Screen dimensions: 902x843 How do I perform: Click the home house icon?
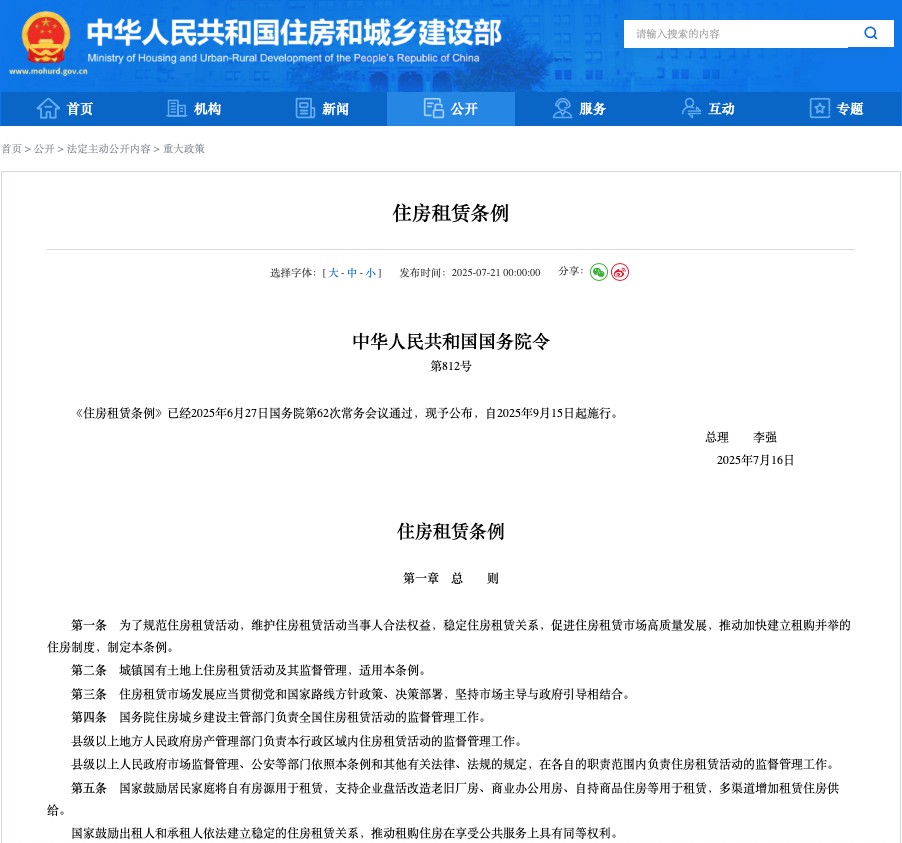[48, 108]
